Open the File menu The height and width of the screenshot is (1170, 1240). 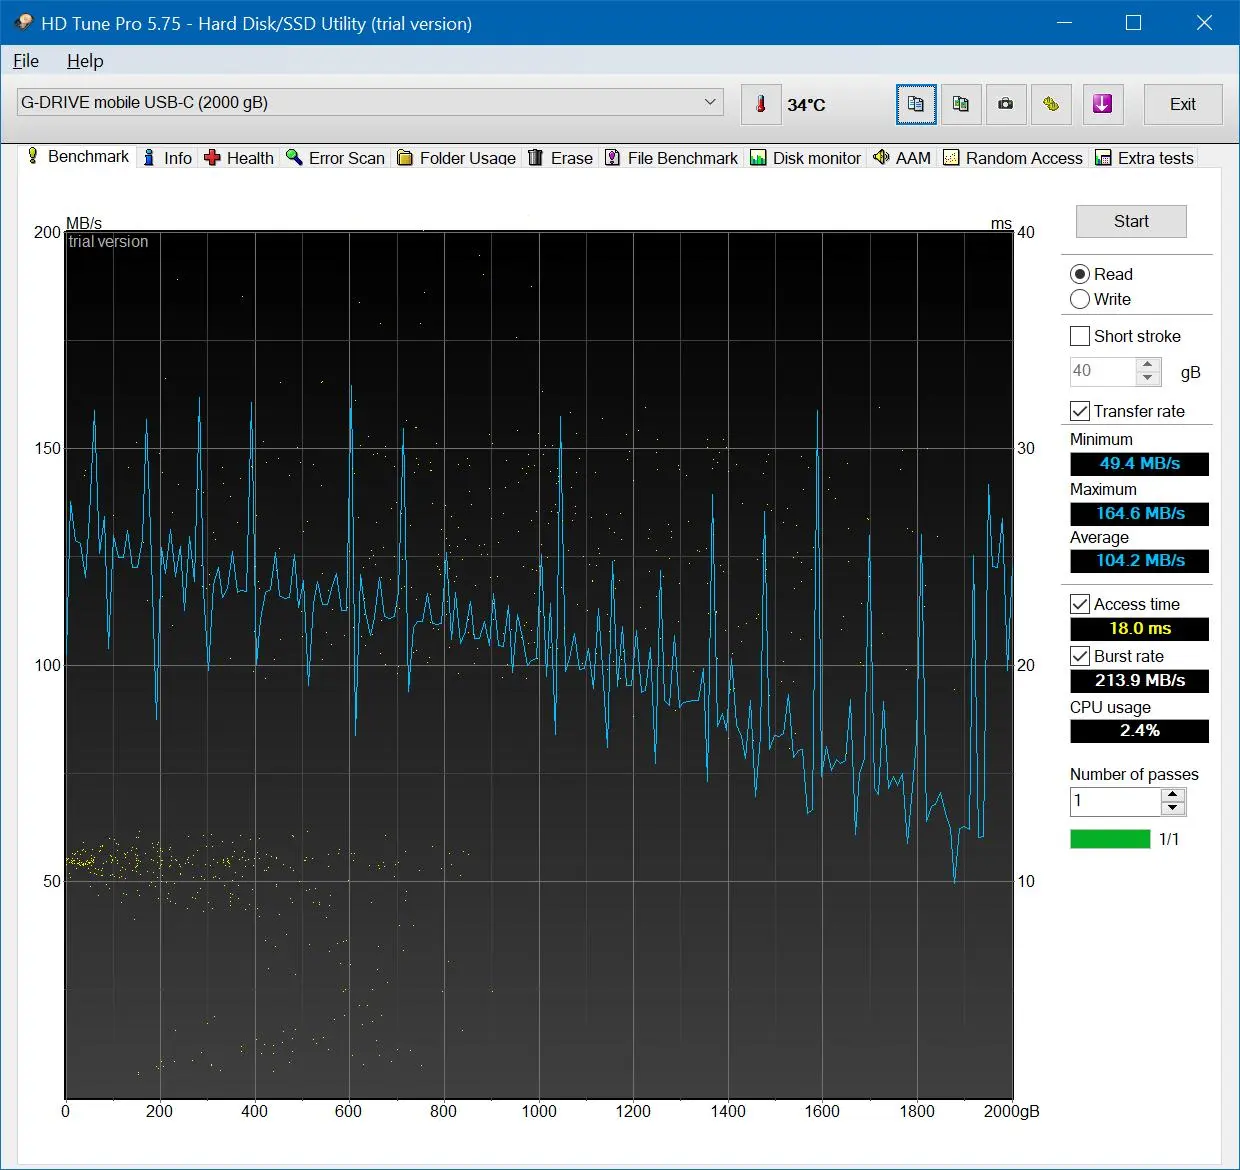click(26, 61)
